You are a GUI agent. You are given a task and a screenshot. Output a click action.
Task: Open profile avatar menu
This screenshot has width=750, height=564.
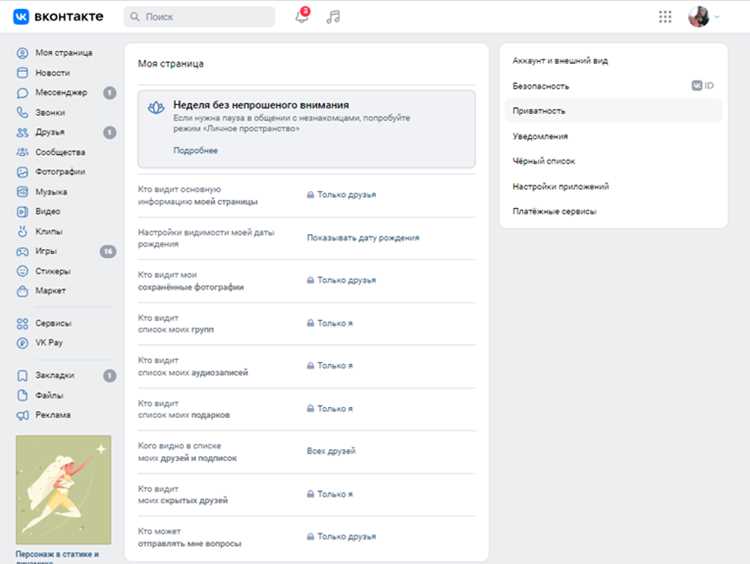click(698, 17)
